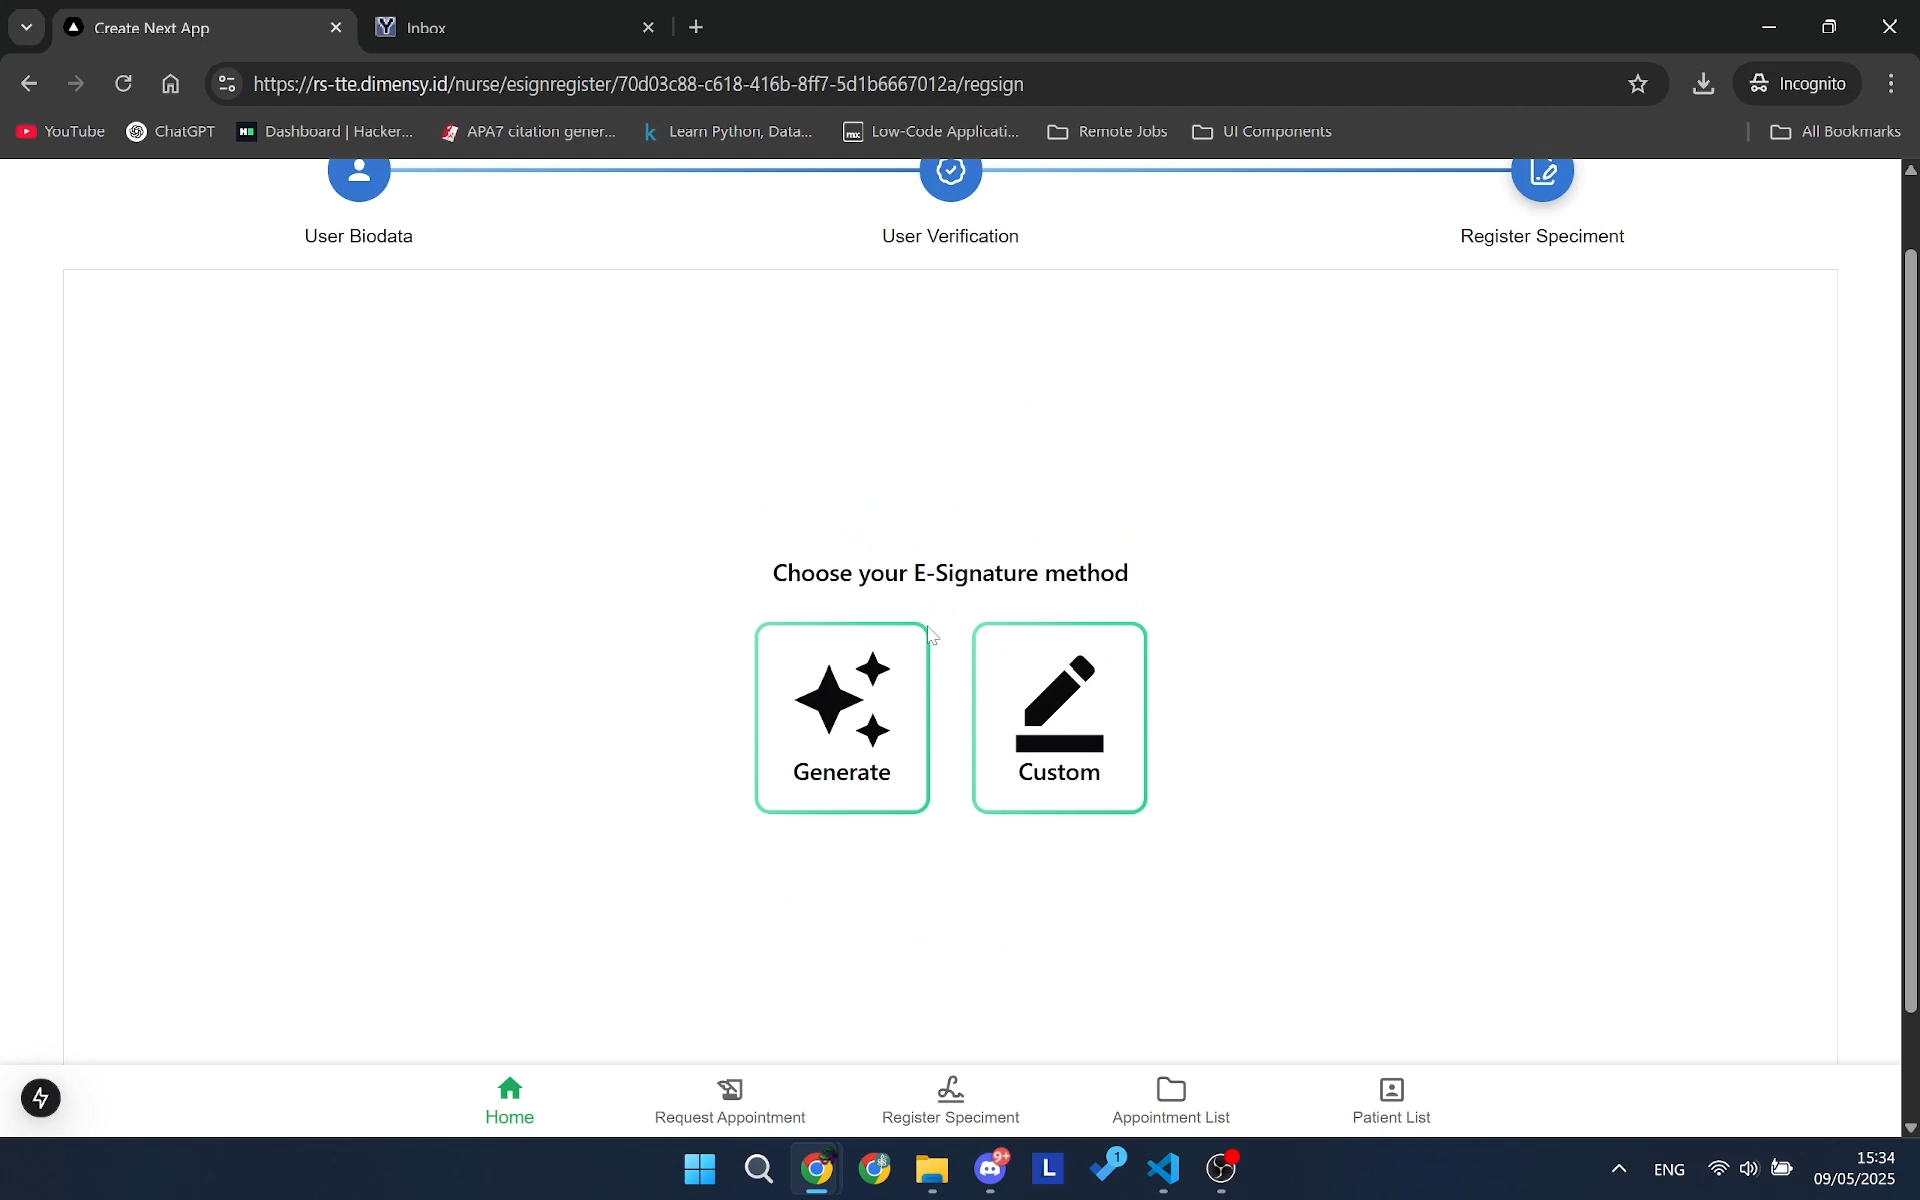The width and height of the screenshot is (1920, 1200).
Task: Open the Appointment List folder icon
Action: tap(1170, 1089)
